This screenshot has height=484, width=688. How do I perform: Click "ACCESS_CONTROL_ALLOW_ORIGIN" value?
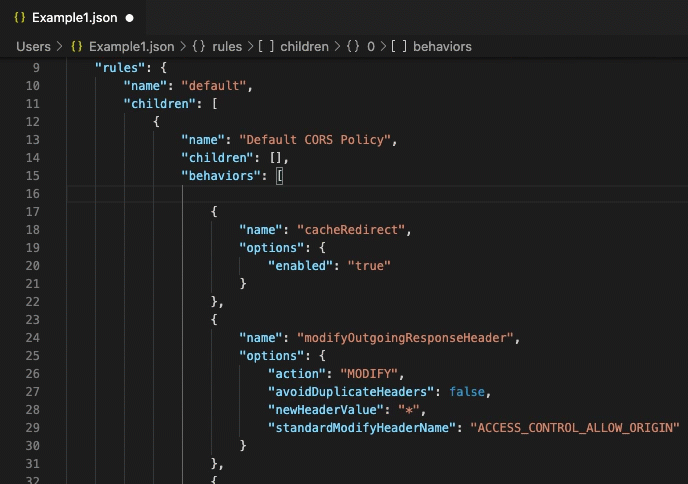(575, 428)
